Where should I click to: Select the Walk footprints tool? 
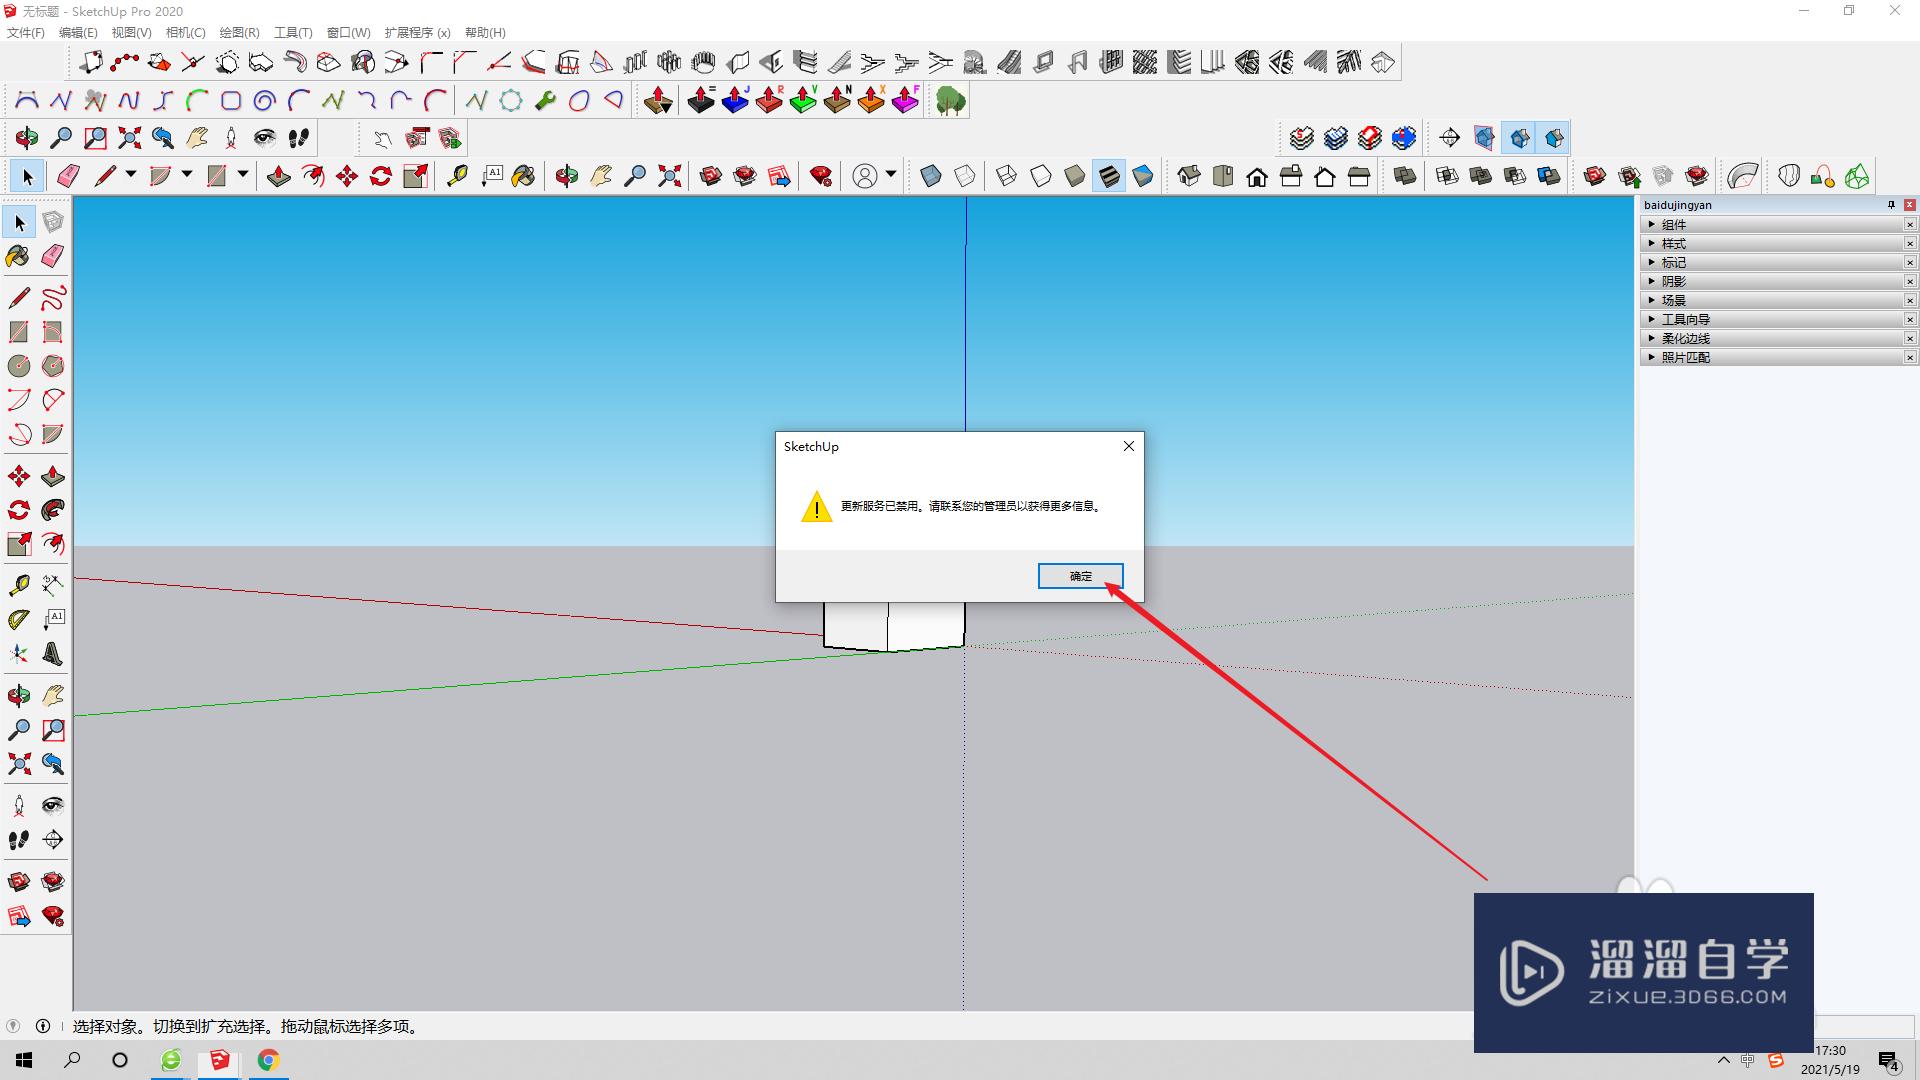click(18, 840)
